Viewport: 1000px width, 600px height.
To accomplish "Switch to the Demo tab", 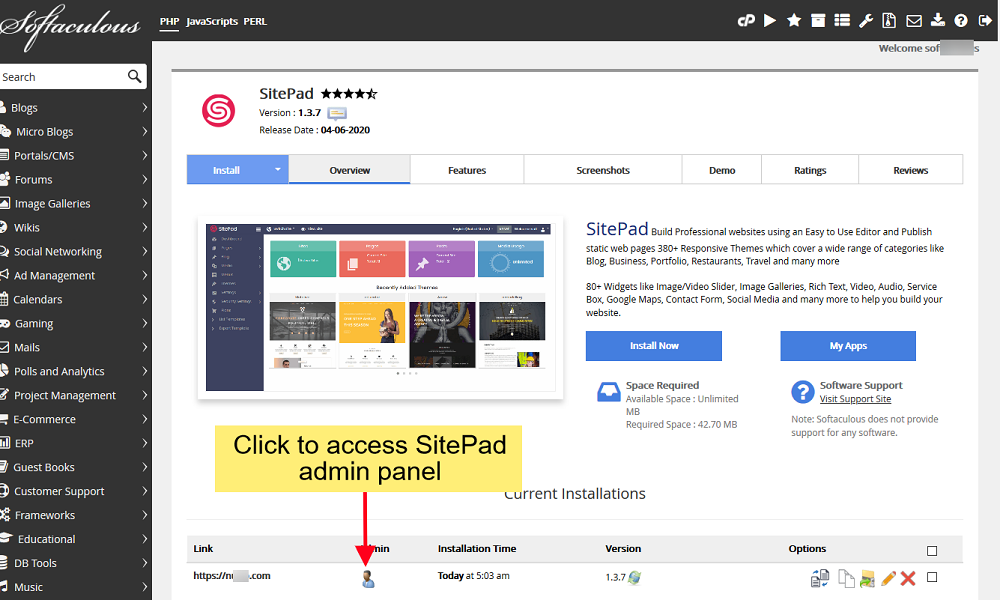I will tap(722, 170).
